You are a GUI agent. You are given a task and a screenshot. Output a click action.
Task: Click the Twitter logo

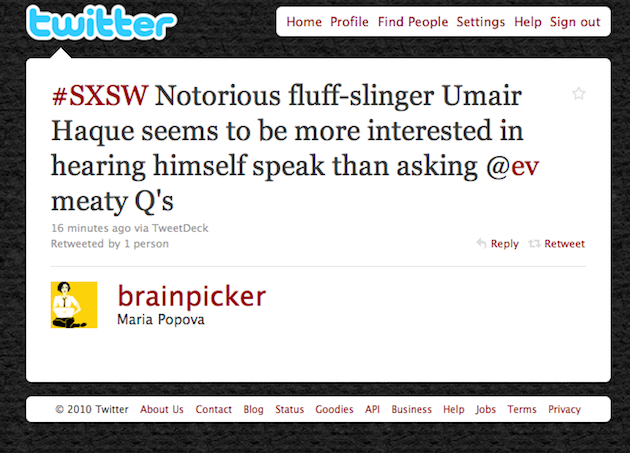click(x=101, y=23)
